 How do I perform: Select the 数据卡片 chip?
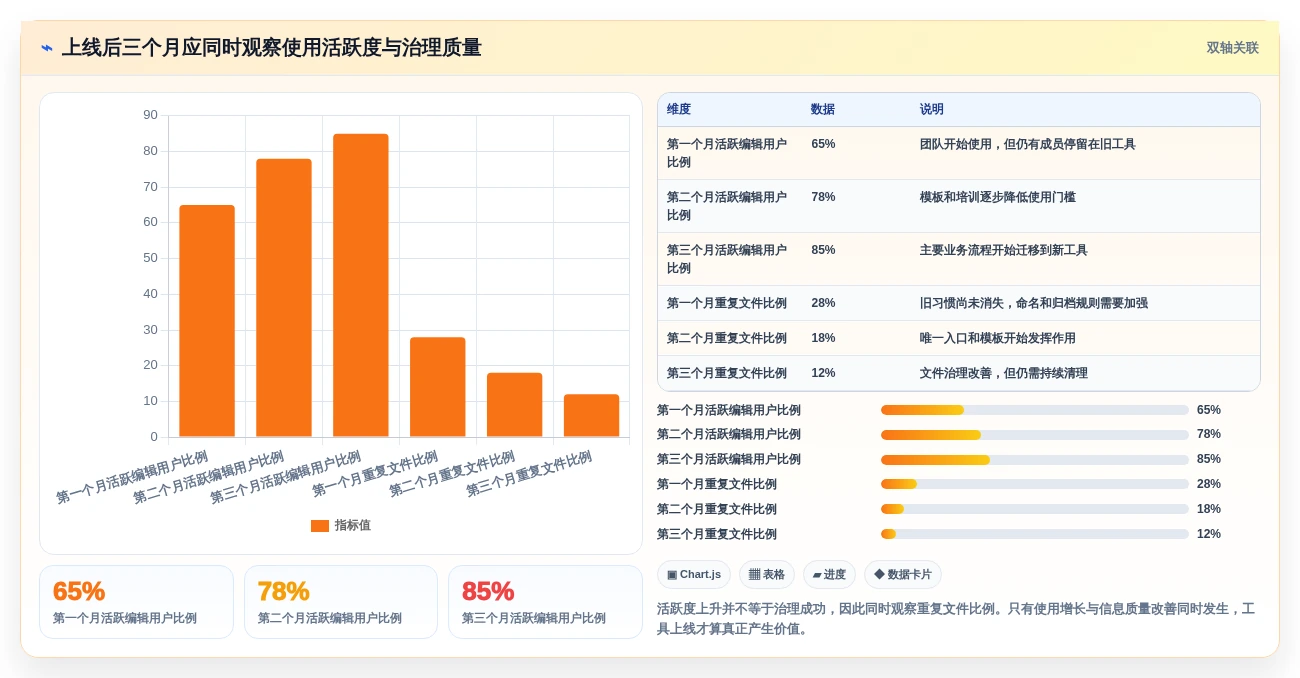903,575
